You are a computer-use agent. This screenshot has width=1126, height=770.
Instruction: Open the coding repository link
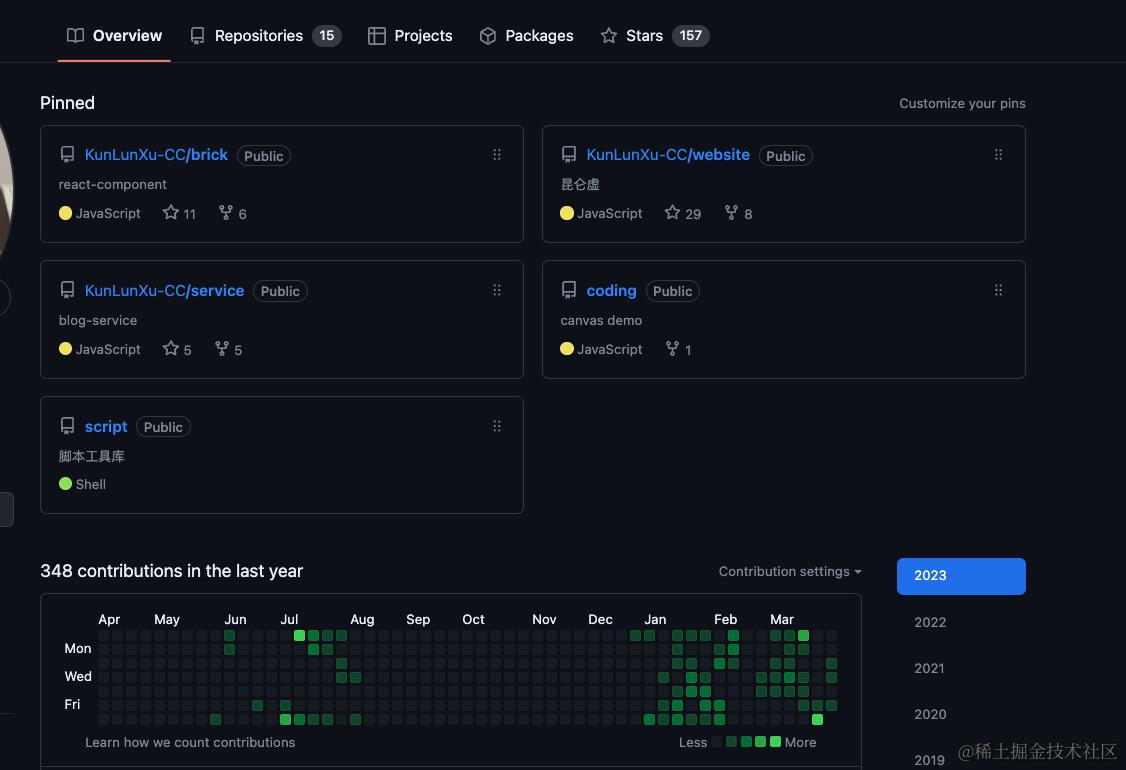(x=611, y=291)
